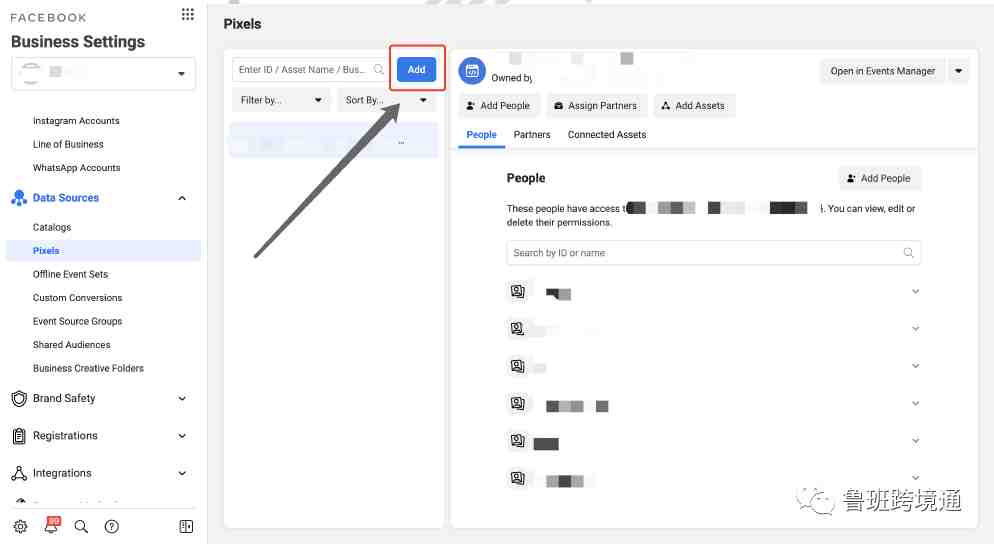Click the third person's avatar icon
The height and width of the screenshot is (544, 994).
click(518, 366)
